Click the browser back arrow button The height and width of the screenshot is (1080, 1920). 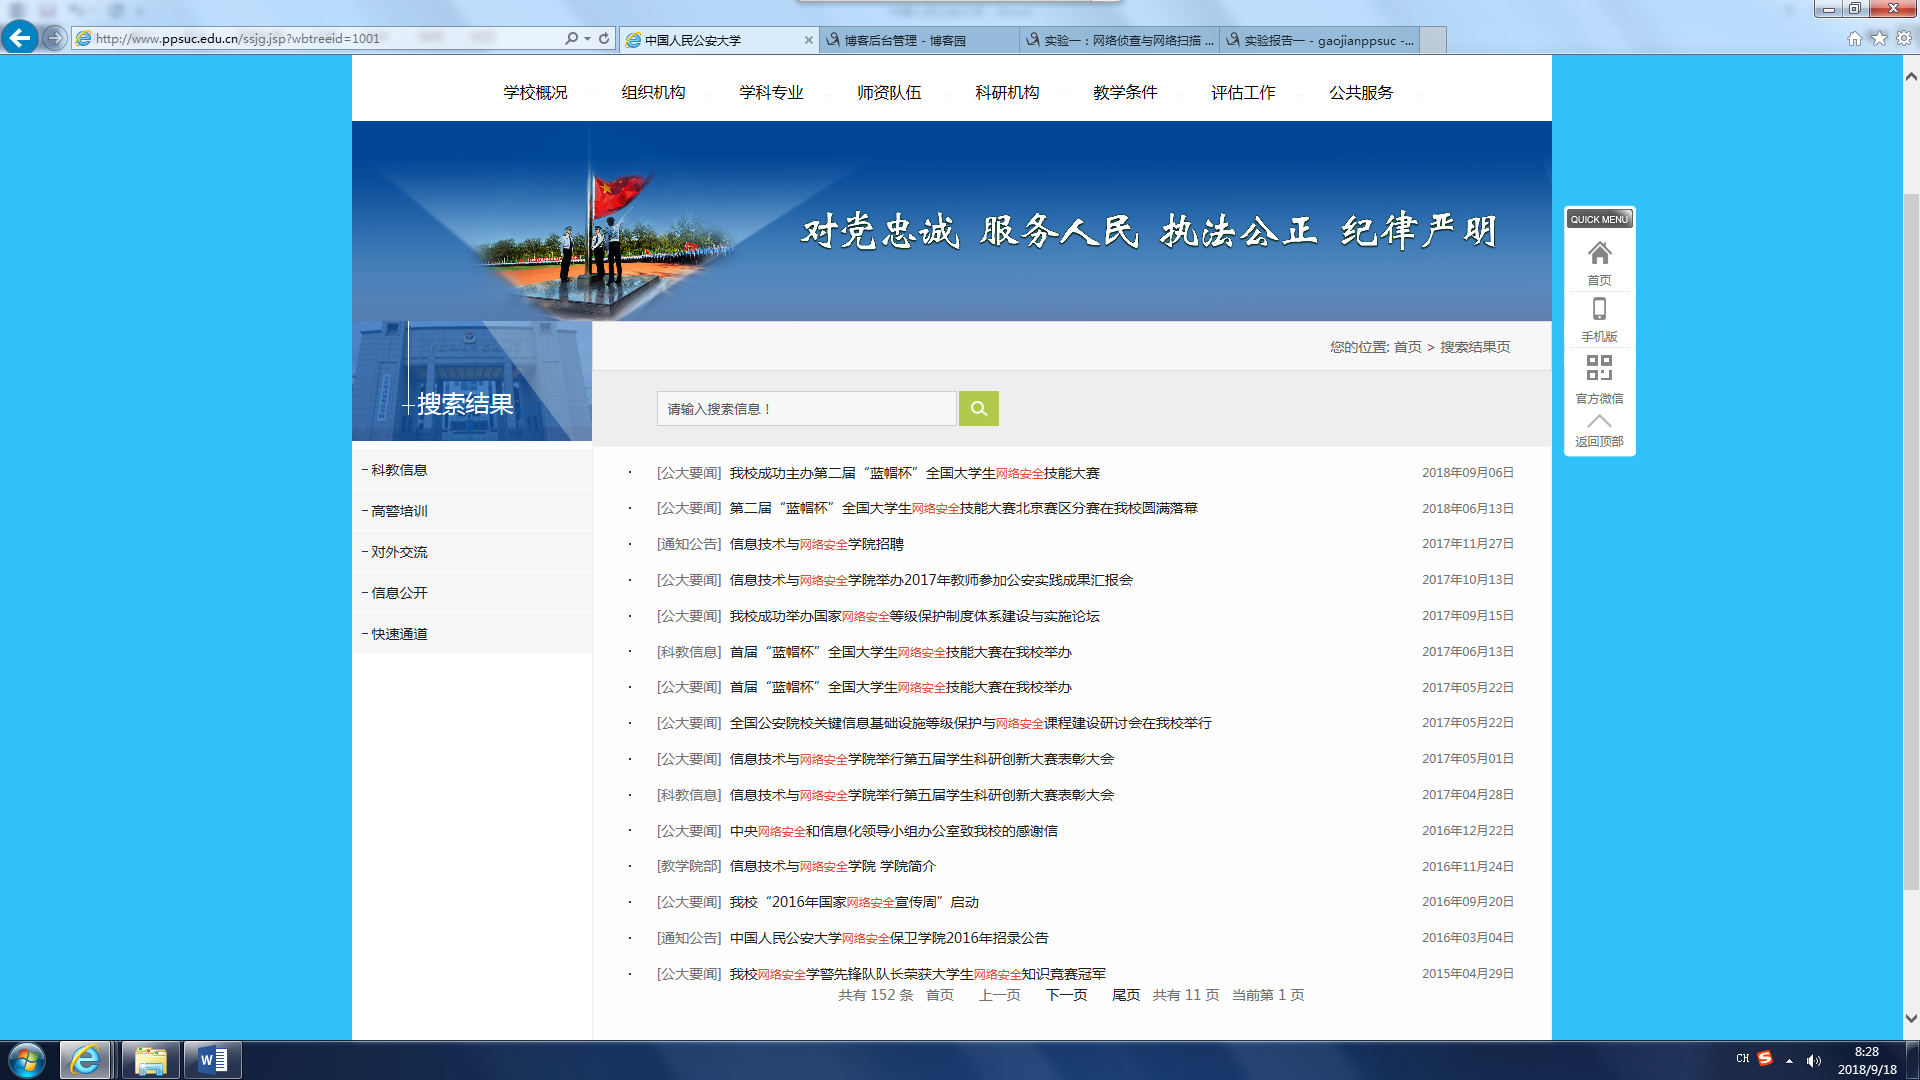click(x=20, y=38)
